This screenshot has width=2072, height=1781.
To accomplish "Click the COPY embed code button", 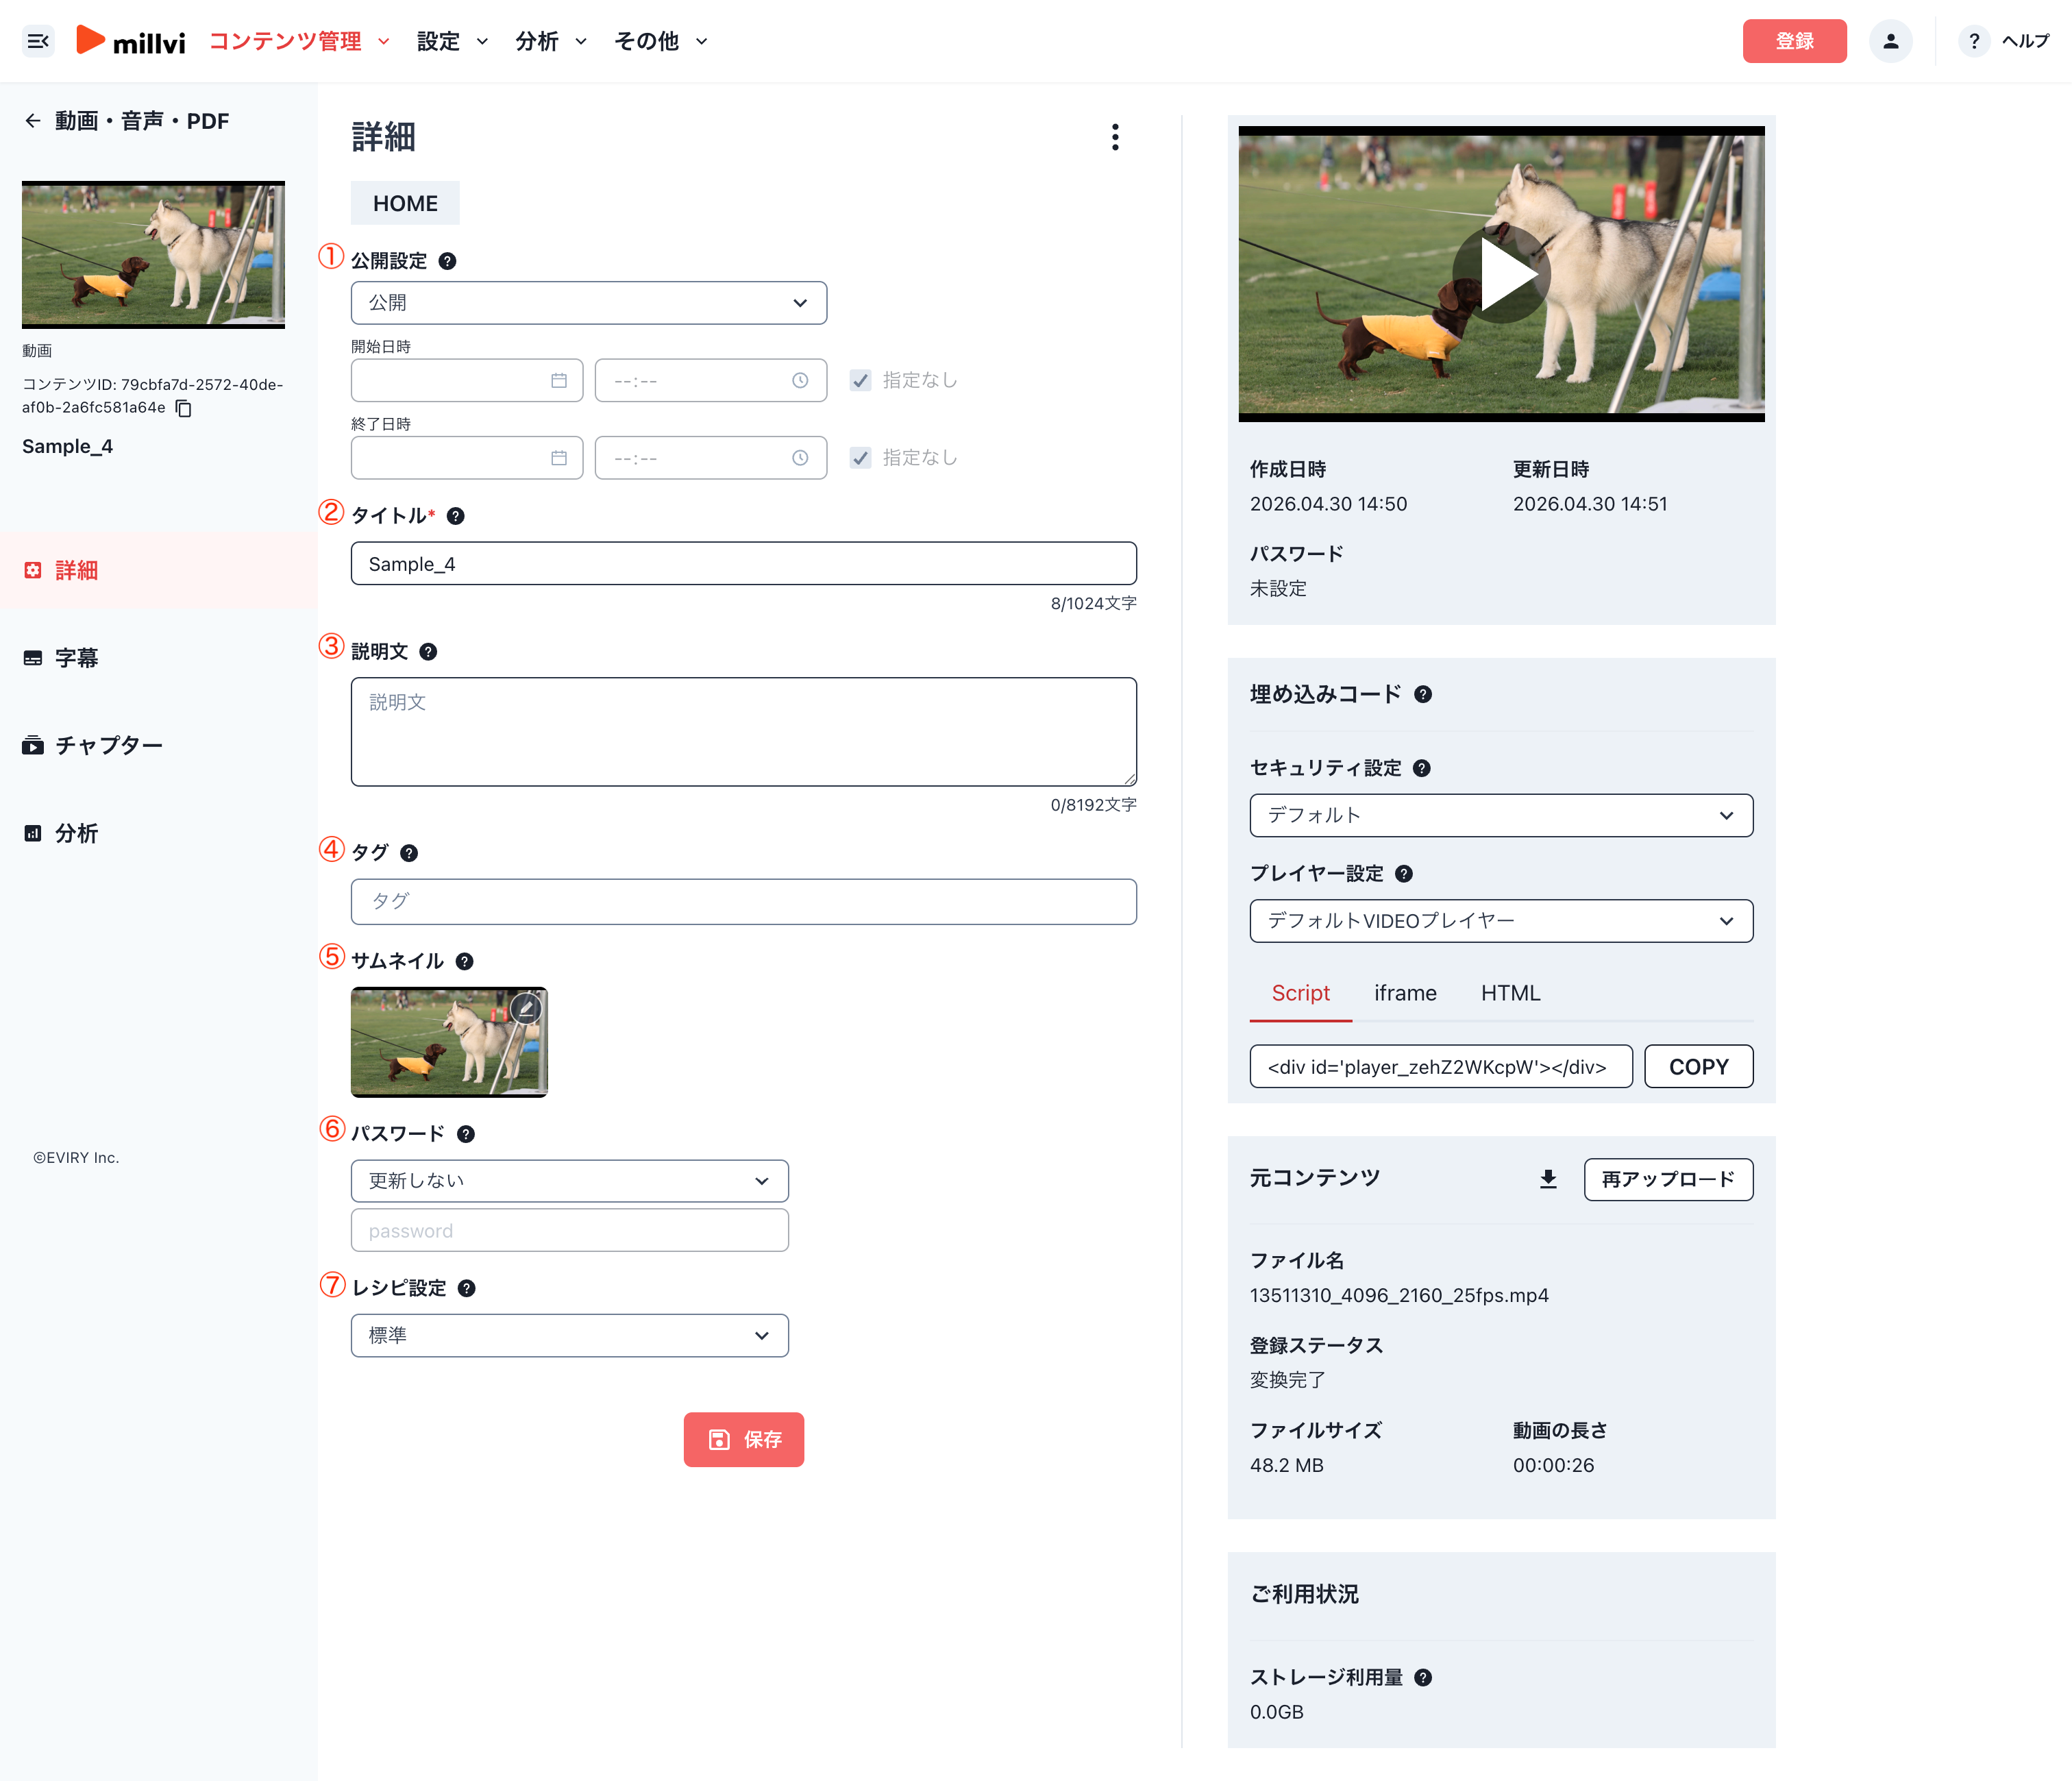I will [x=1698, y=1067].
